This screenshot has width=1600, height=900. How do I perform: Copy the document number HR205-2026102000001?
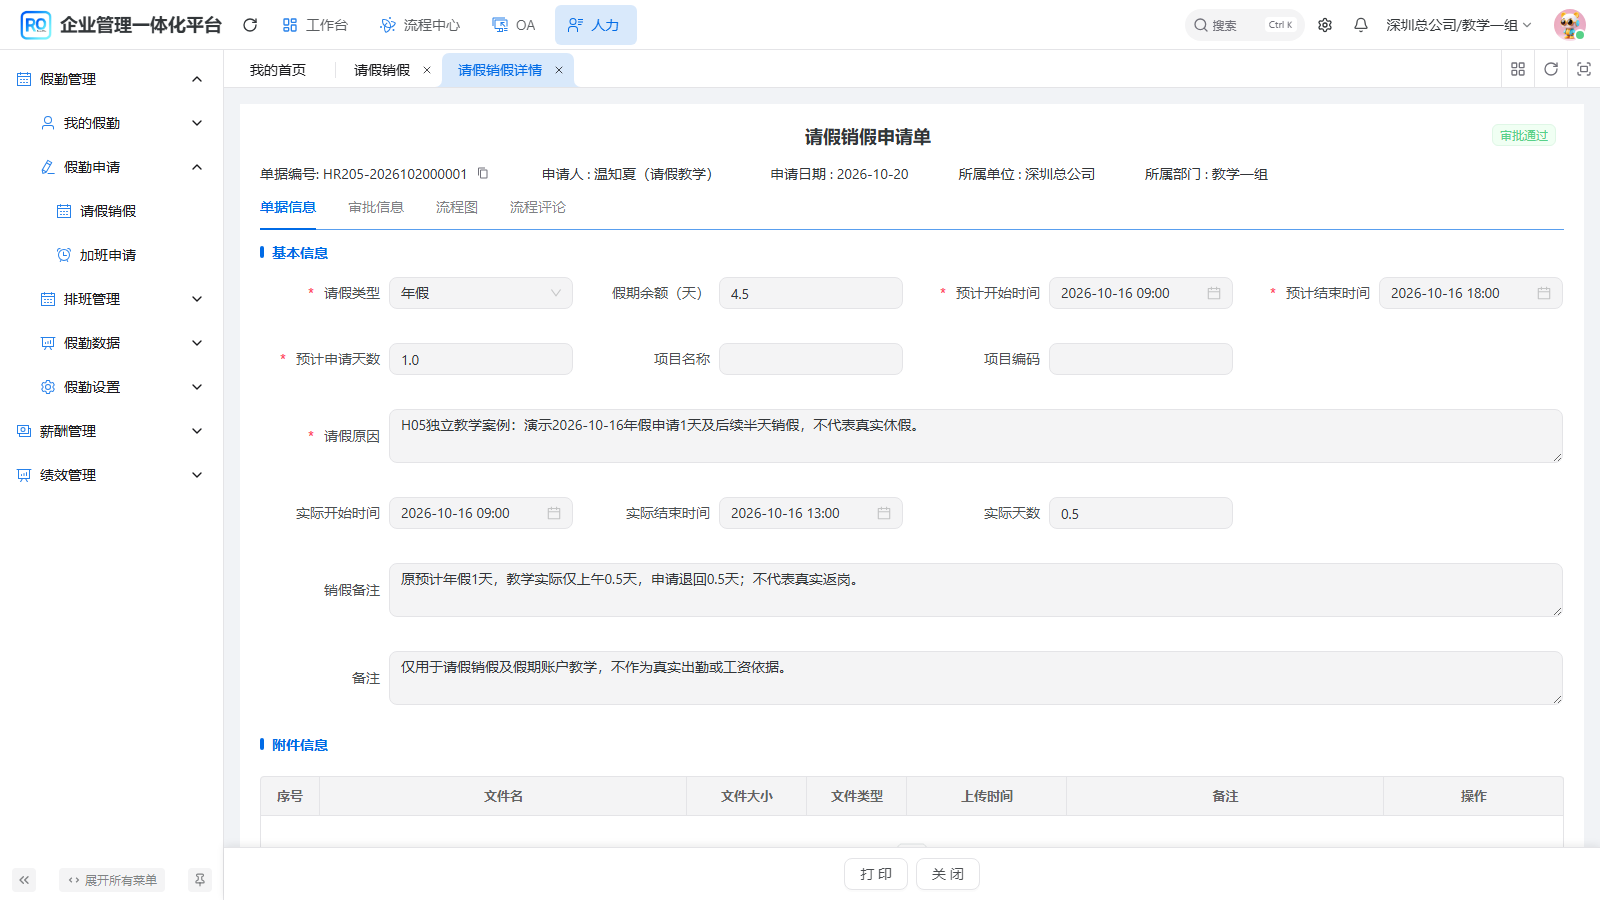coord(483,173)
